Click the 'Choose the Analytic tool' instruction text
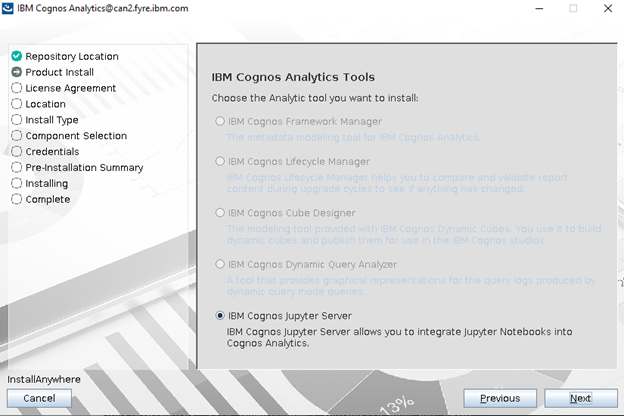 tap(315, 98)
